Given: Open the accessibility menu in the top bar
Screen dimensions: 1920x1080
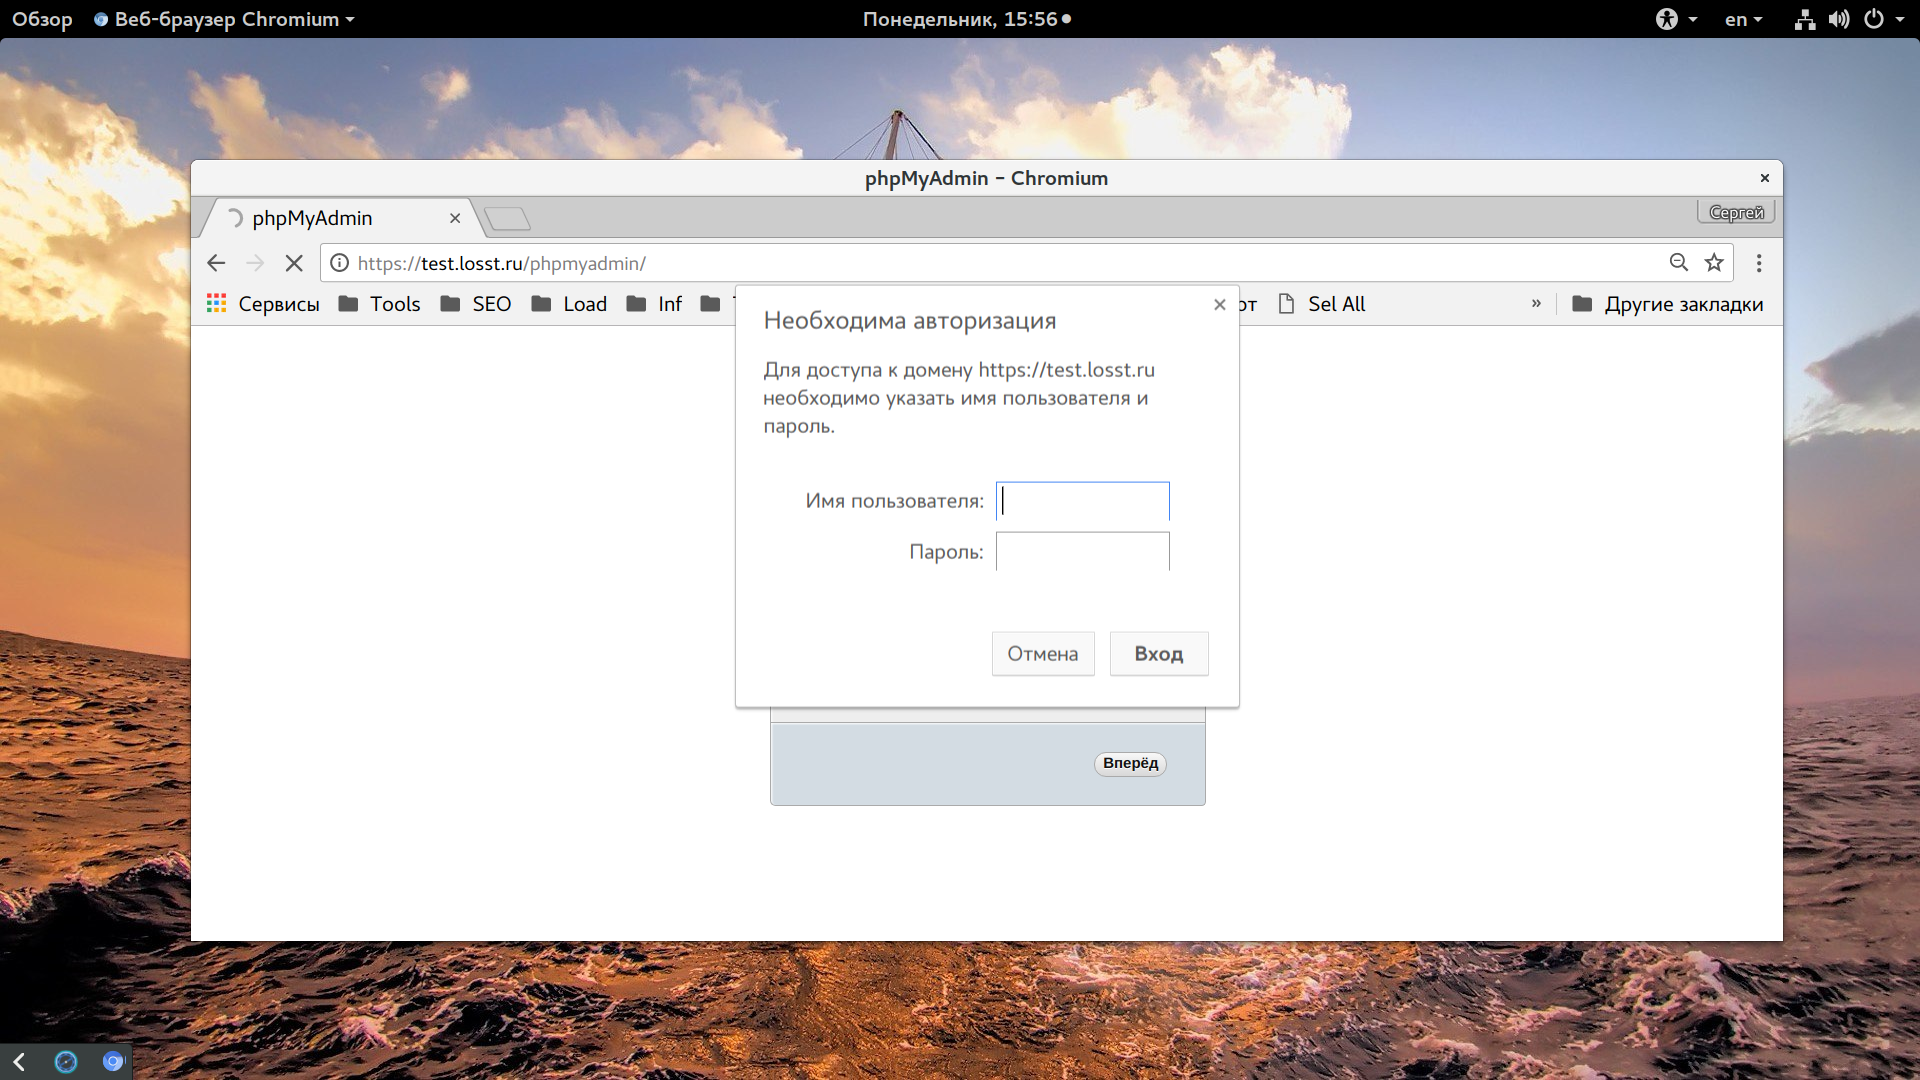Looking at the screenshot, I should click(x=1677, y=19).
